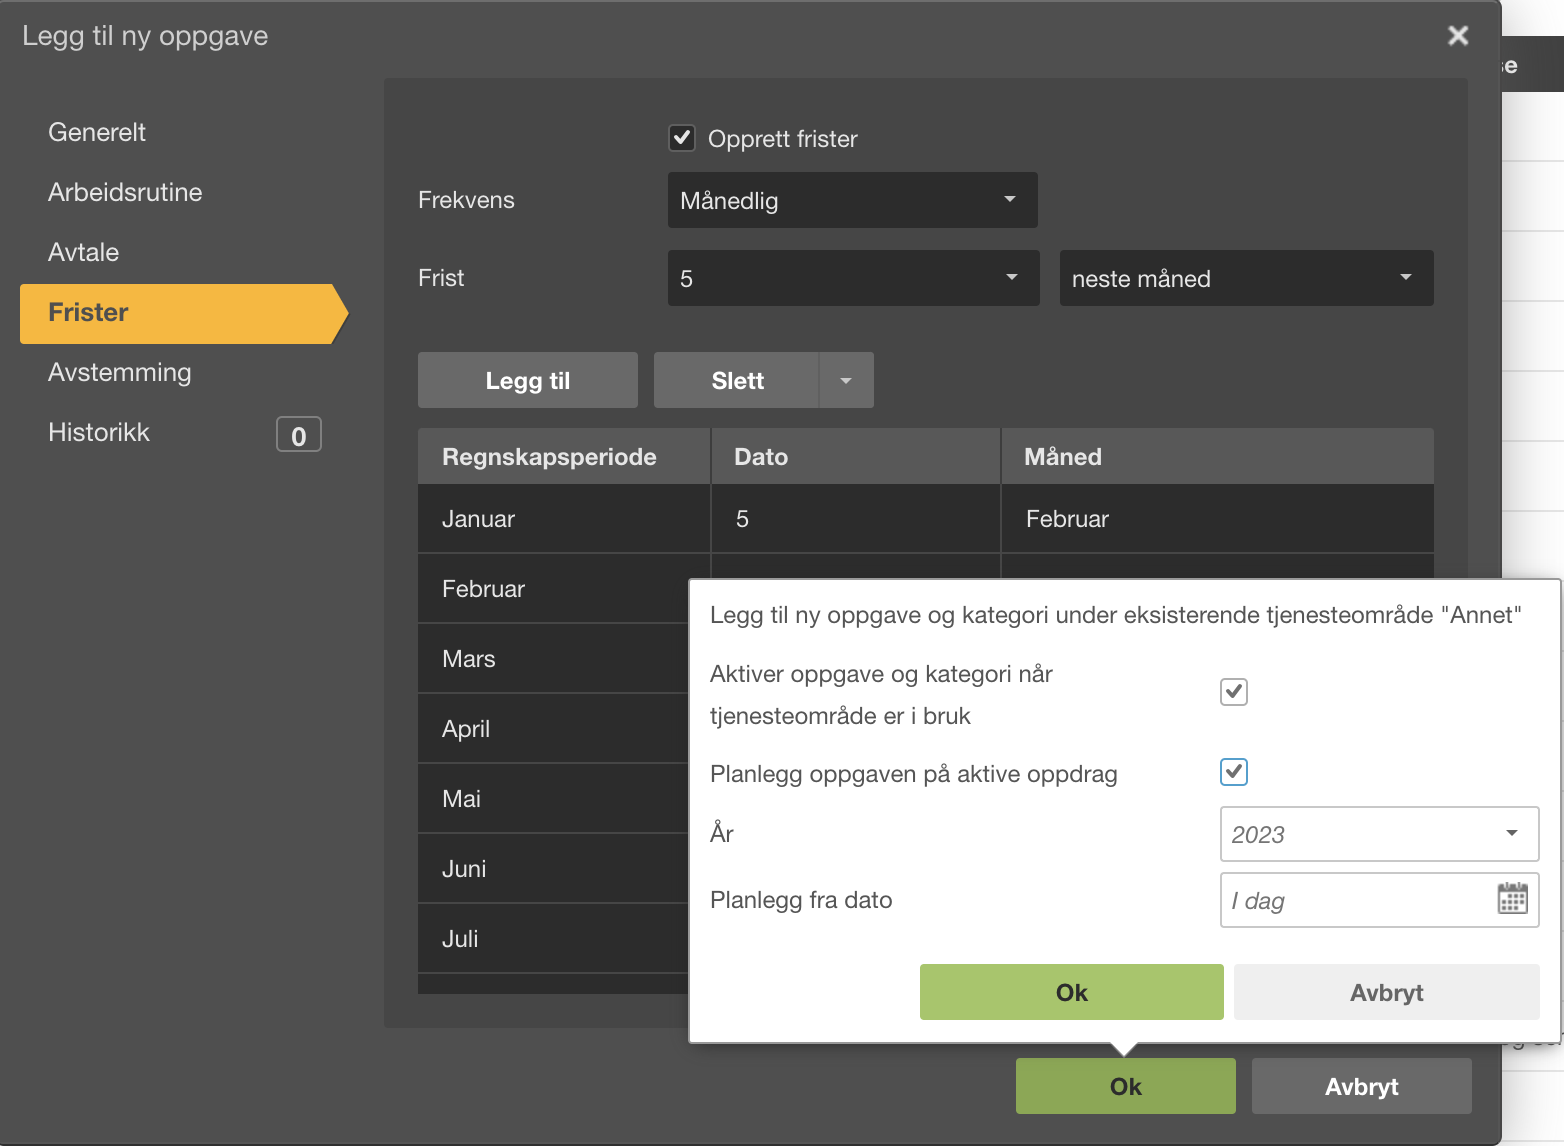Select the April row
The width and height of the screenshot is (1564, 1146).
point(553,729)
